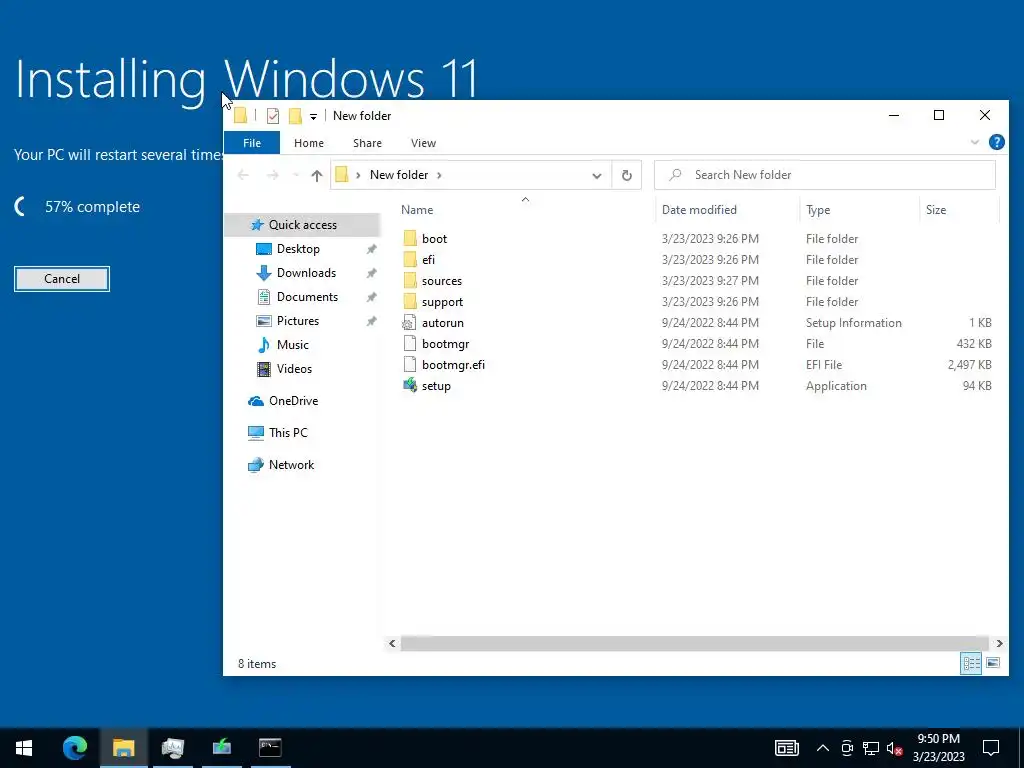Open the boot folder
Image resolution: width=1024 pixels, height=768 pixels.
tap(434, 239)
